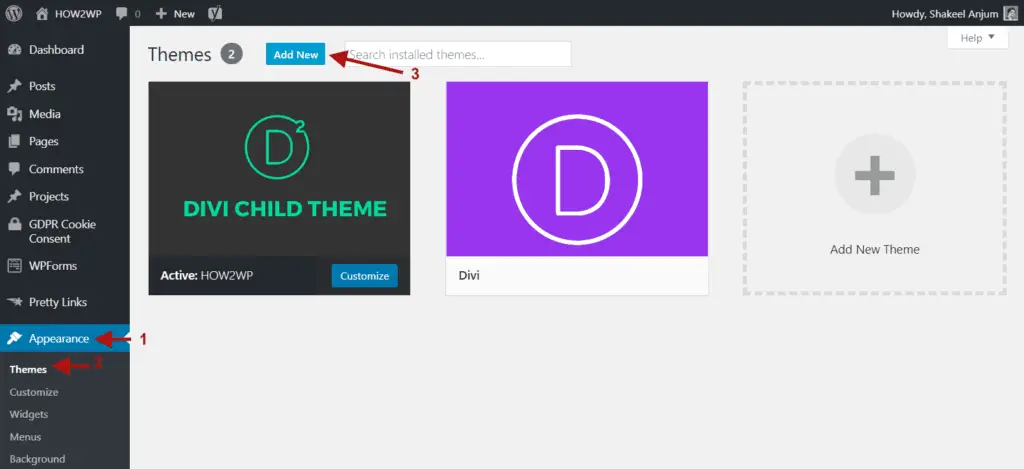1024x469 pixels.
Task: Open the HOW2WP site name link
Action: pyautogui.click(x=78, y=14)
